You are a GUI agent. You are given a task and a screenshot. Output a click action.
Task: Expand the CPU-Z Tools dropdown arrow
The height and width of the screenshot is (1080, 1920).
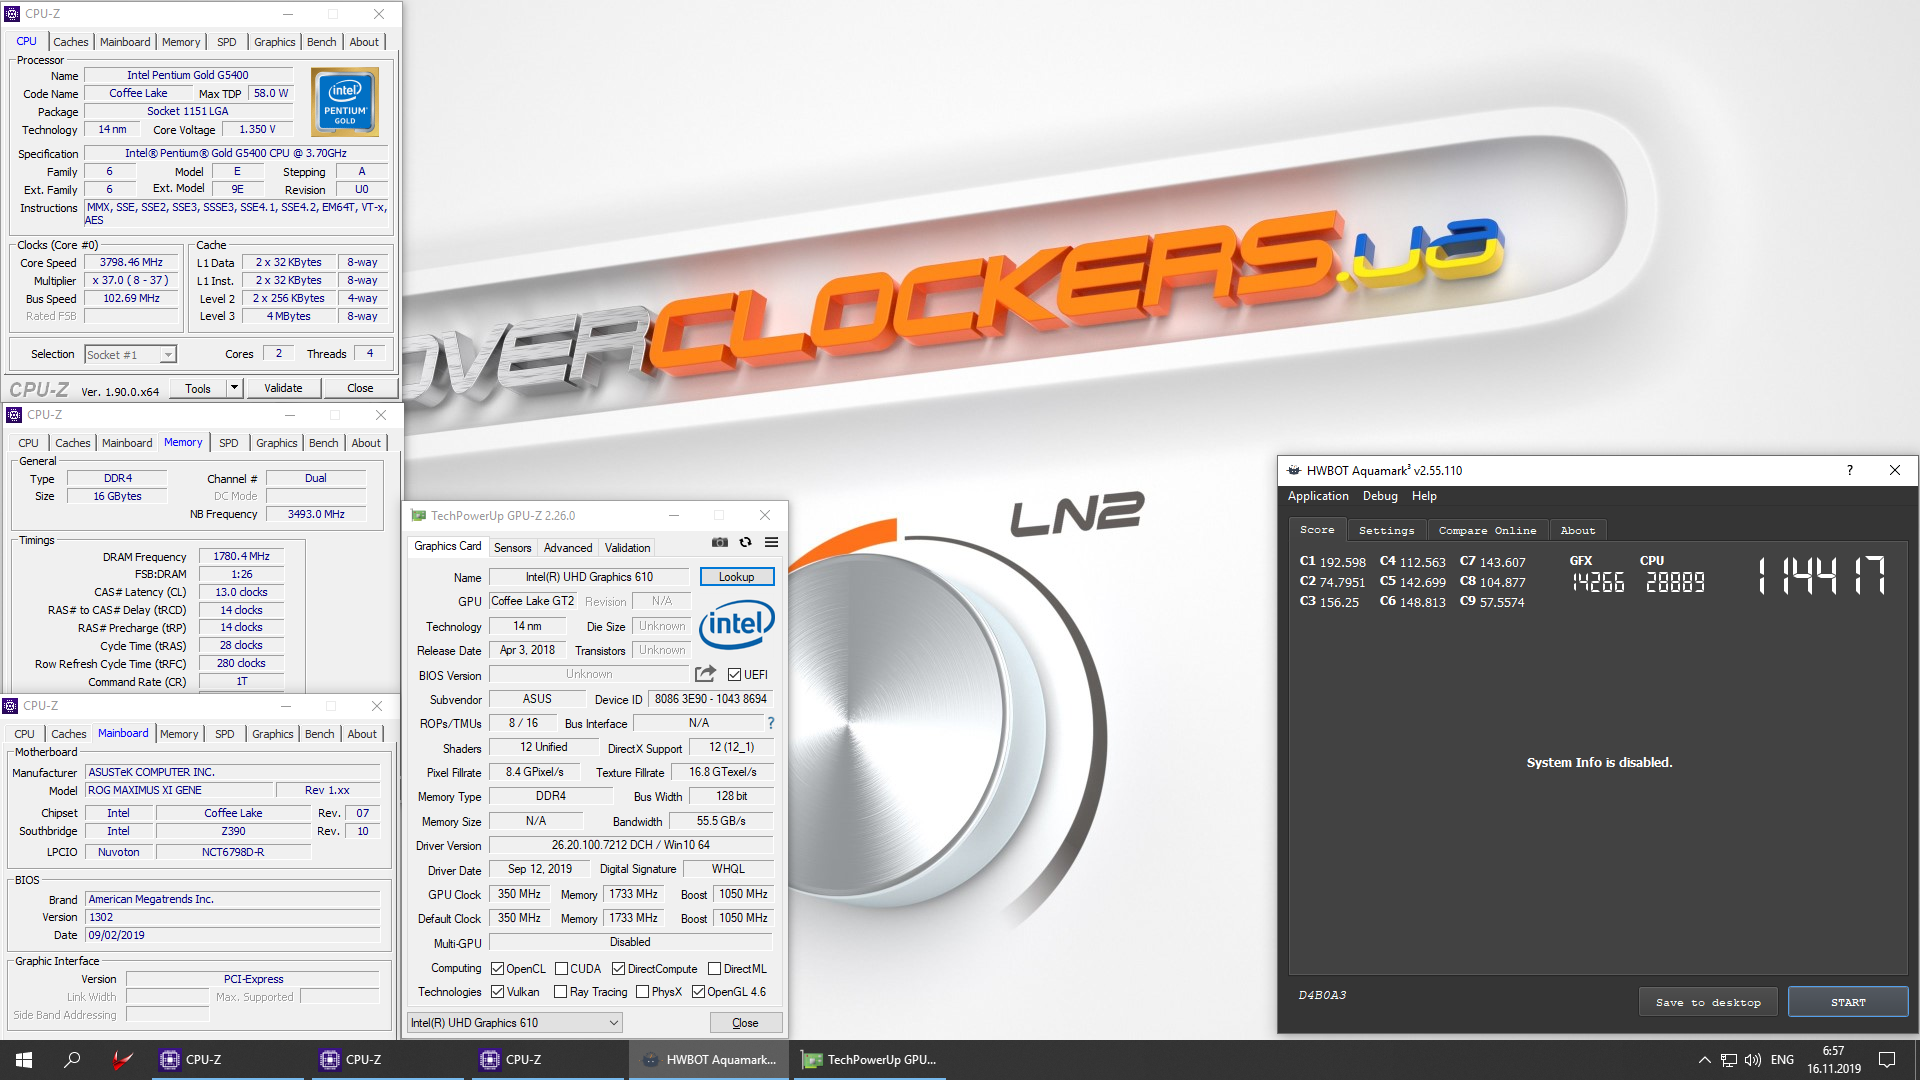coord(234,388)
